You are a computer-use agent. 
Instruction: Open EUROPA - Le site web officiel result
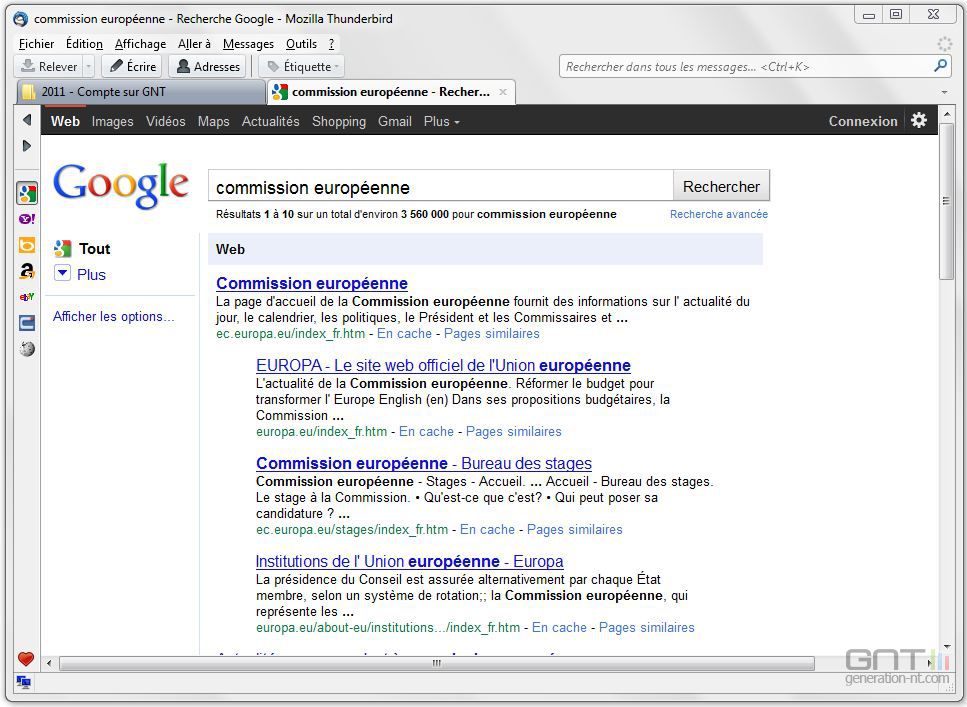tap(443, 365)
